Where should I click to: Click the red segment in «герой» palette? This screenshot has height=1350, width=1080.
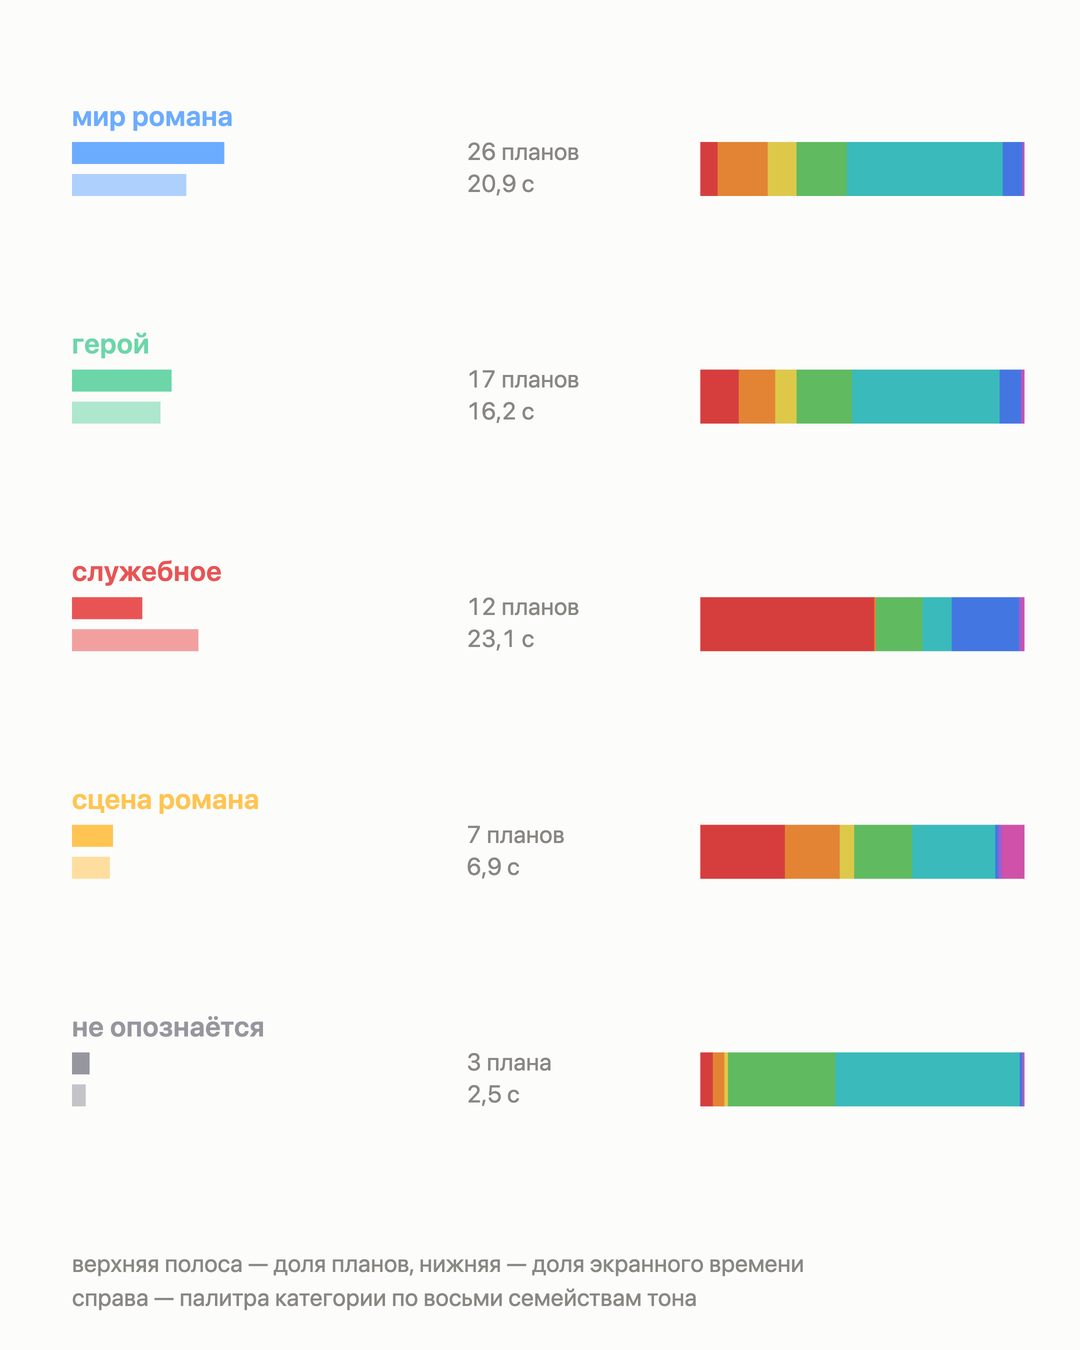coord(719,397)
